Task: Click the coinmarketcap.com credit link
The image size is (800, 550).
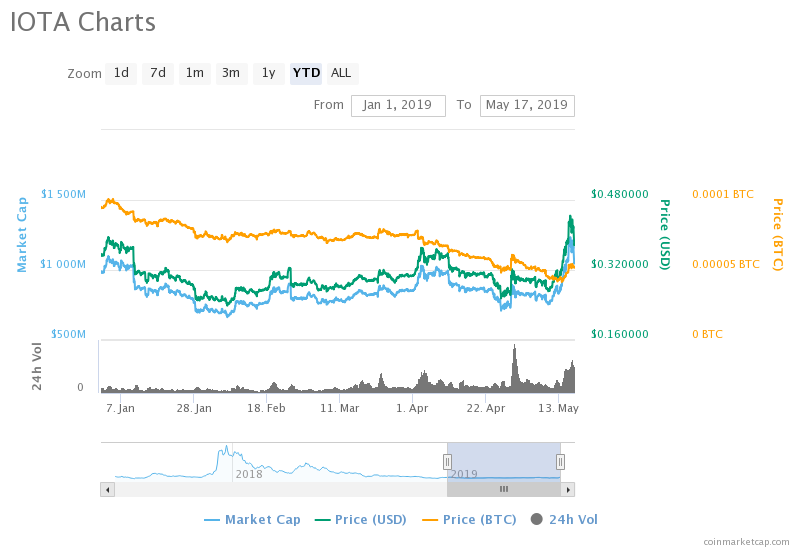Action: point(746,542)
